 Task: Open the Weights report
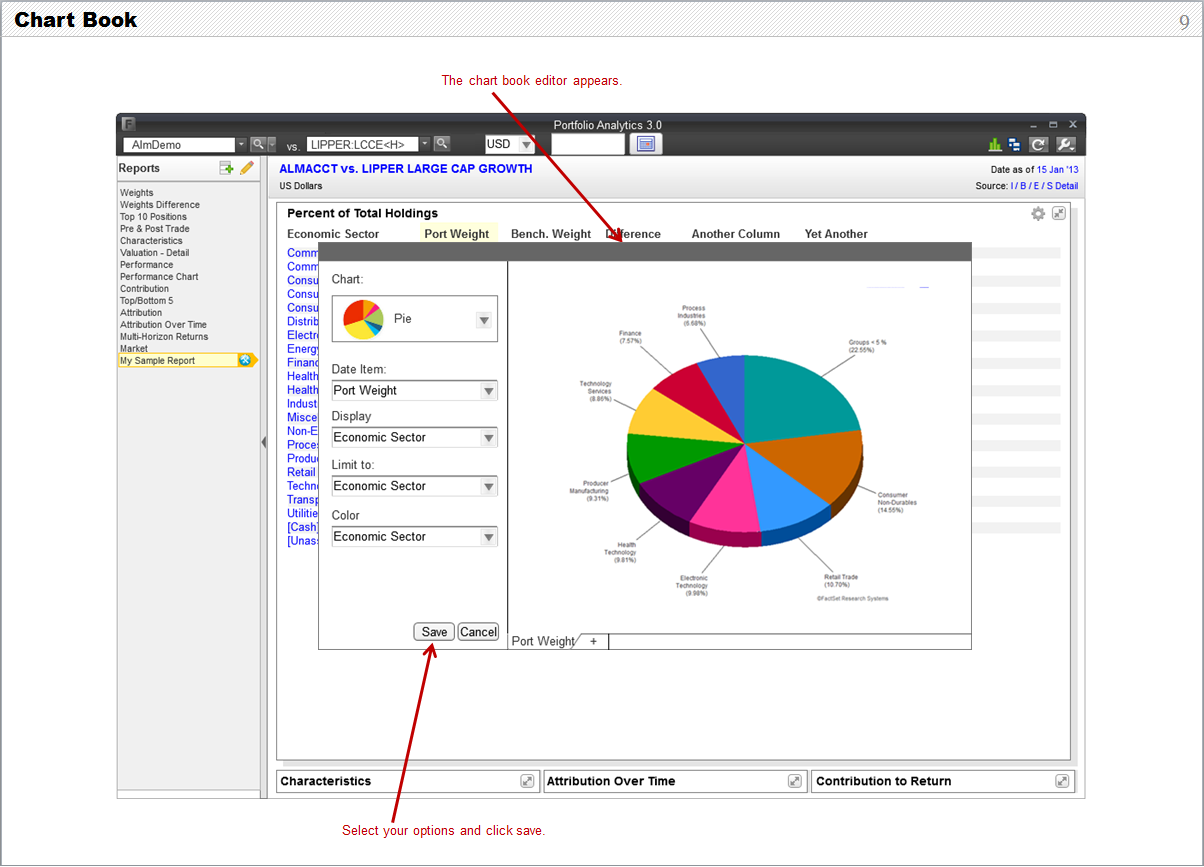[x=137, y=193]
